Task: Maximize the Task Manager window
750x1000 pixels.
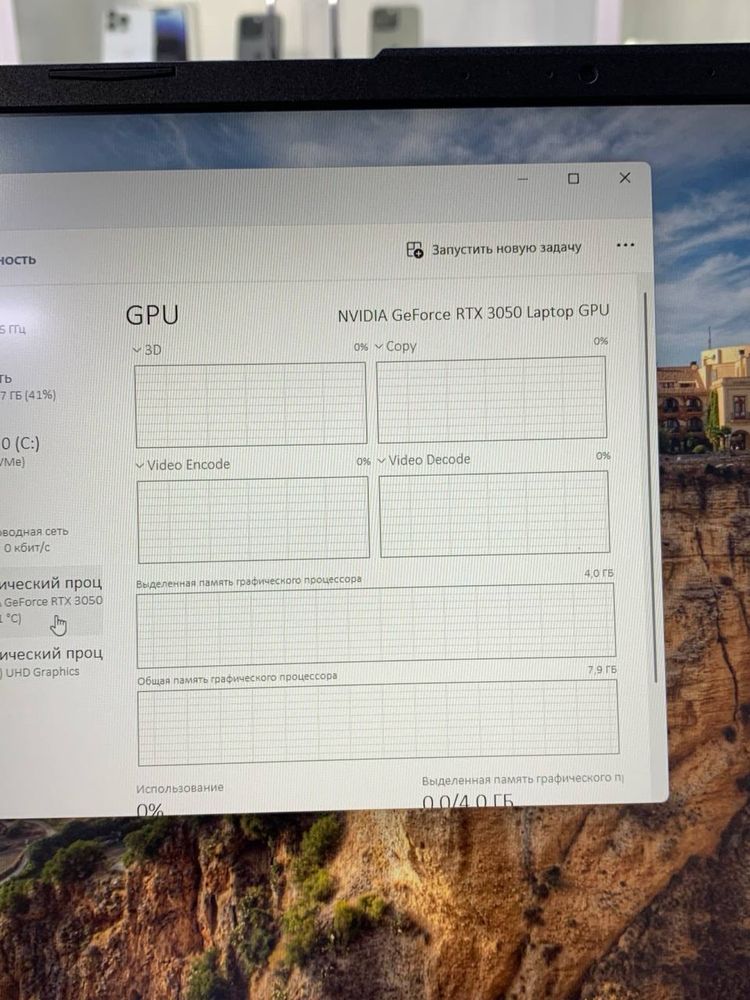Action: (573, 179)
